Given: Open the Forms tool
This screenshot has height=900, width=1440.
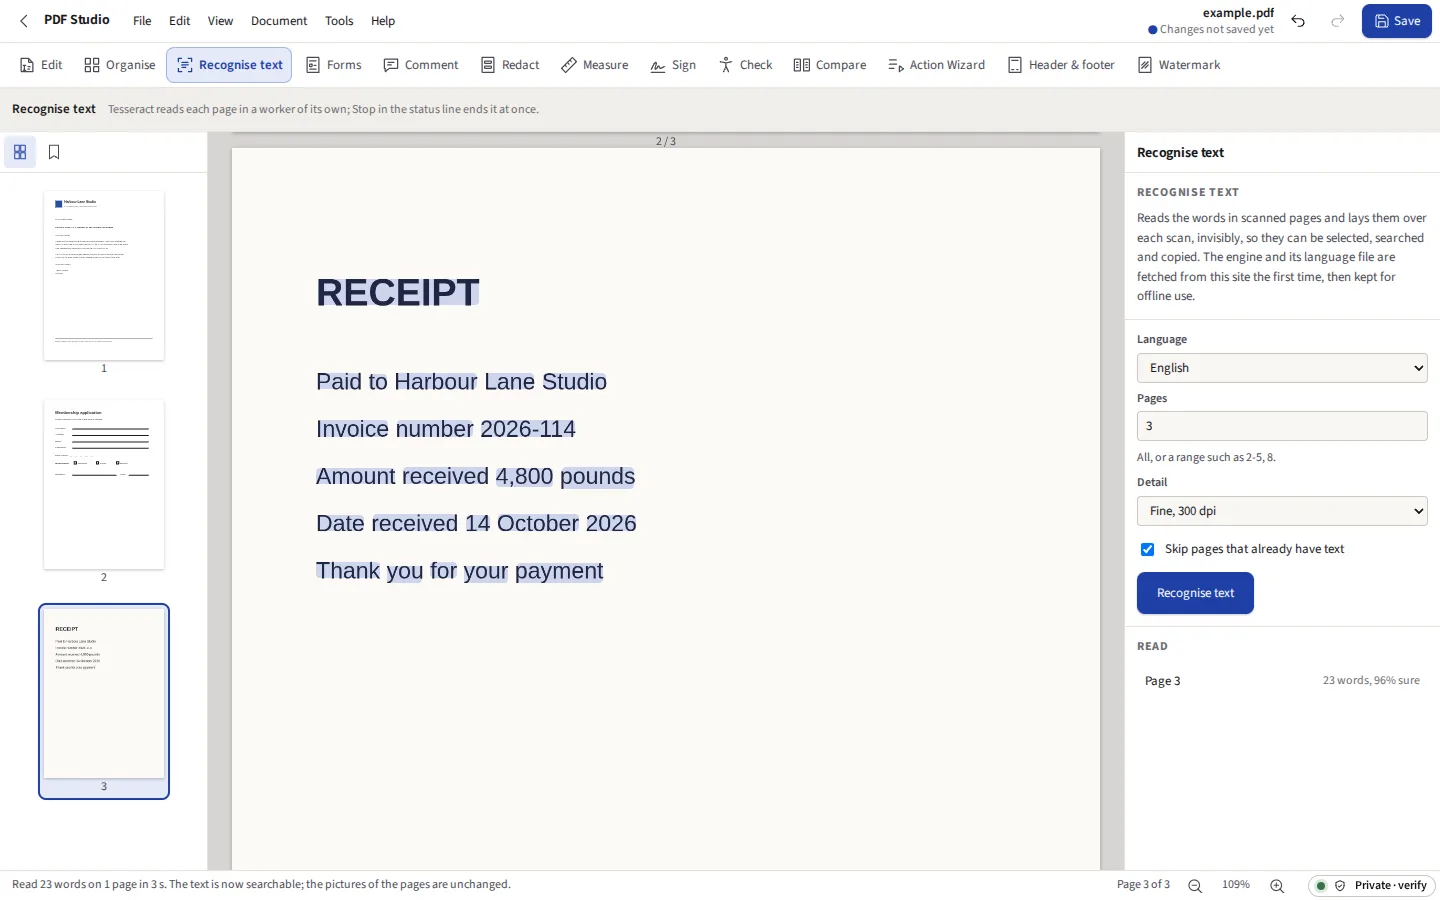Looking at the screenshot, I should [x=334, y=65].
